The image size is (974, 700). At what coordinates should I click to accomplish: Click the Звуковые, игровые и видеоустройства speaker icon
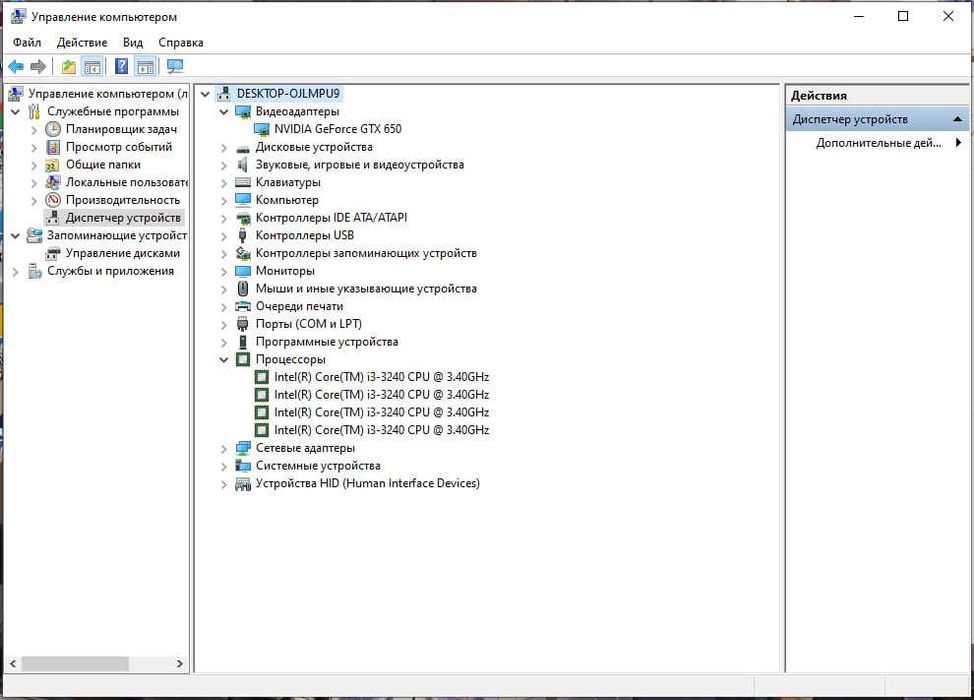243,165
